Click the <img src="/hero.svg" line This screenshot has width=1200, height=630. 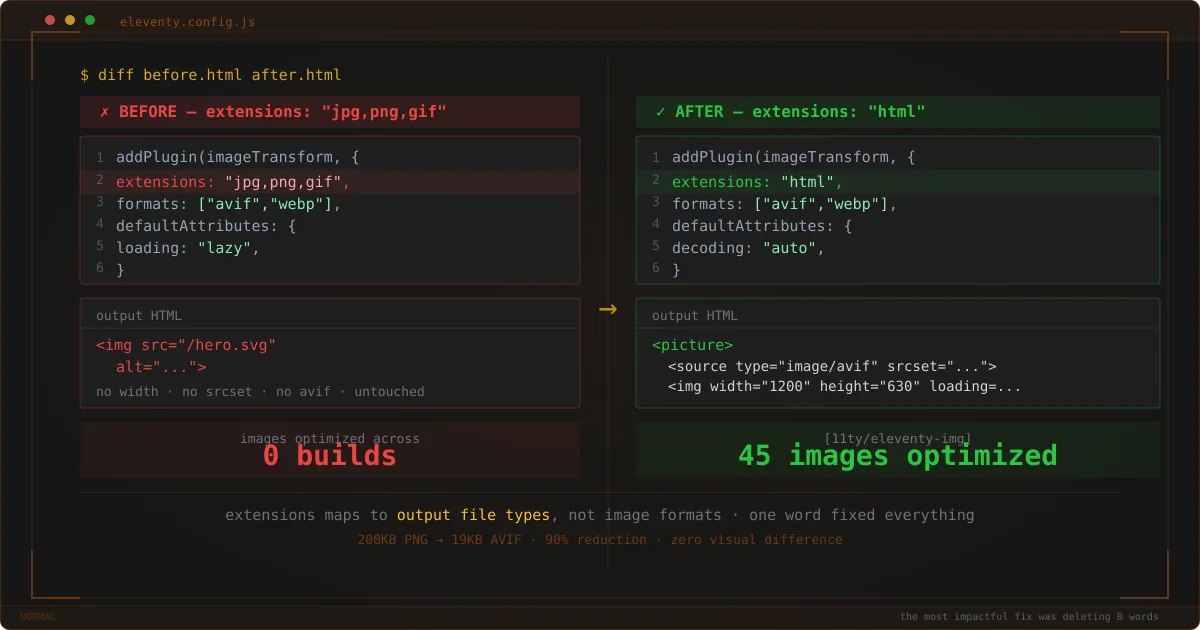(186, 345)
